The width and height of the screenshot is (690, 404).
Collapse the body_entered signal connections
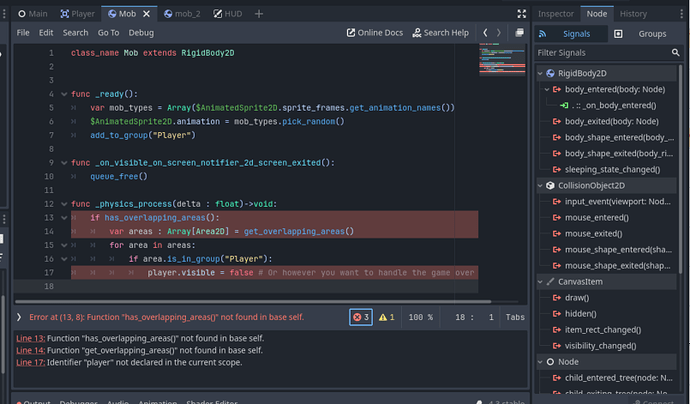[547, 89]
